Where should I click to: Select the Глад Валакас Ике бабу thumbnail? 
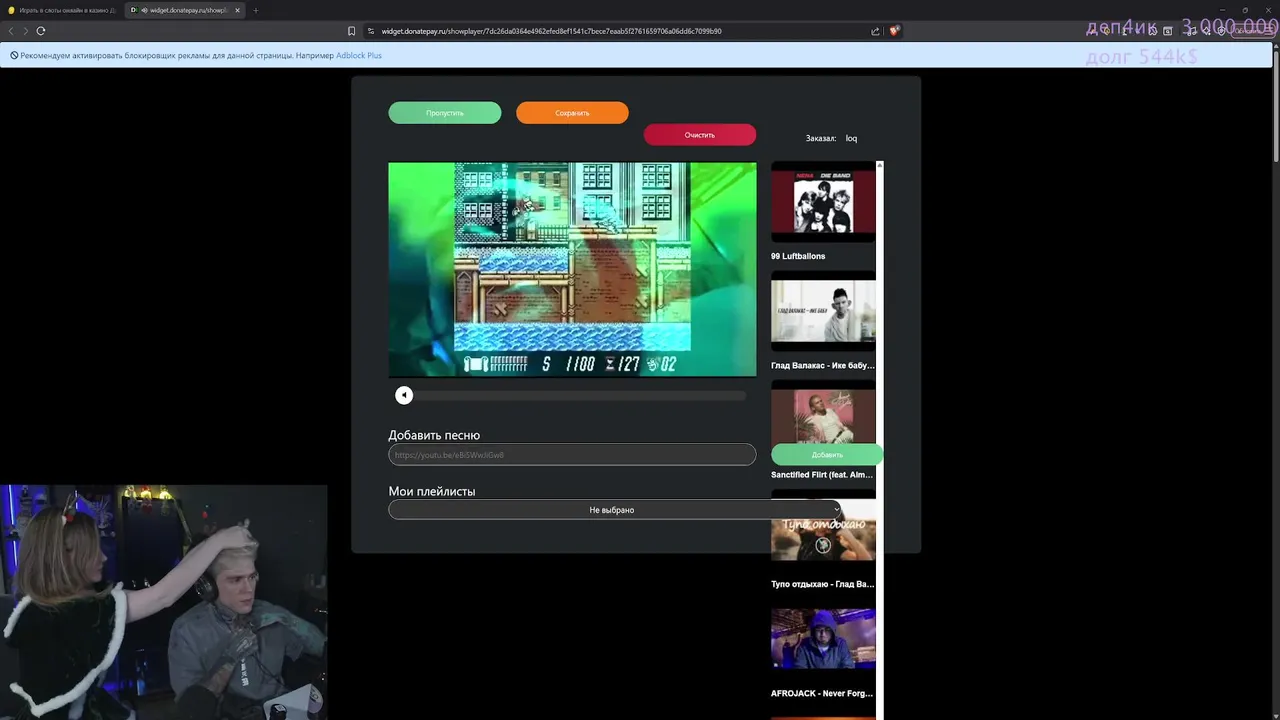point(823,311)
